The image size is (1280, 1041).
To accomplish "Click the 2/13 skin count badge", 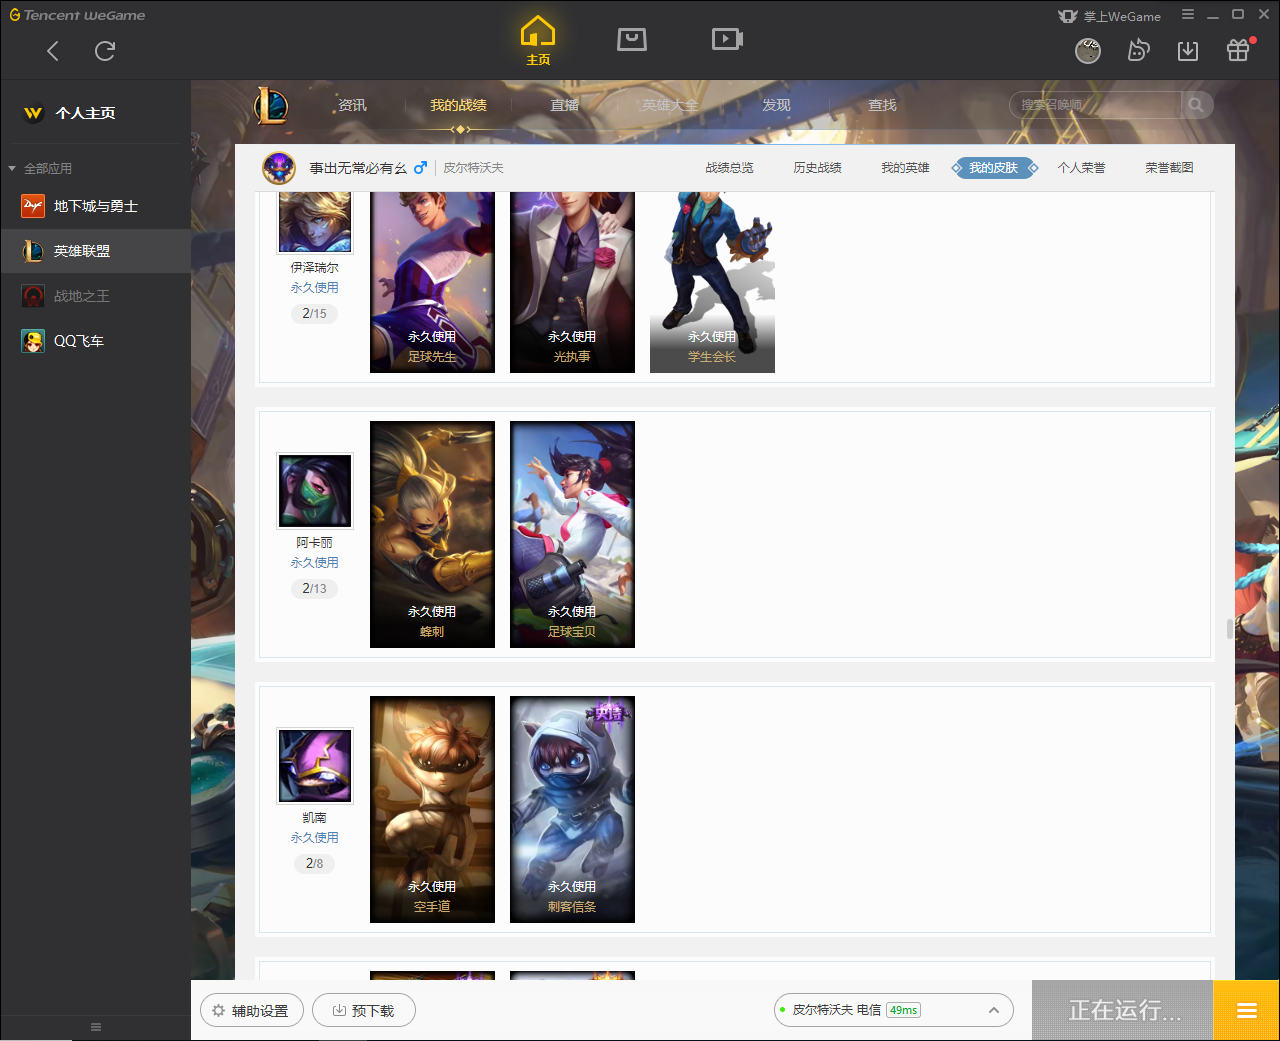I will [314, 589].
